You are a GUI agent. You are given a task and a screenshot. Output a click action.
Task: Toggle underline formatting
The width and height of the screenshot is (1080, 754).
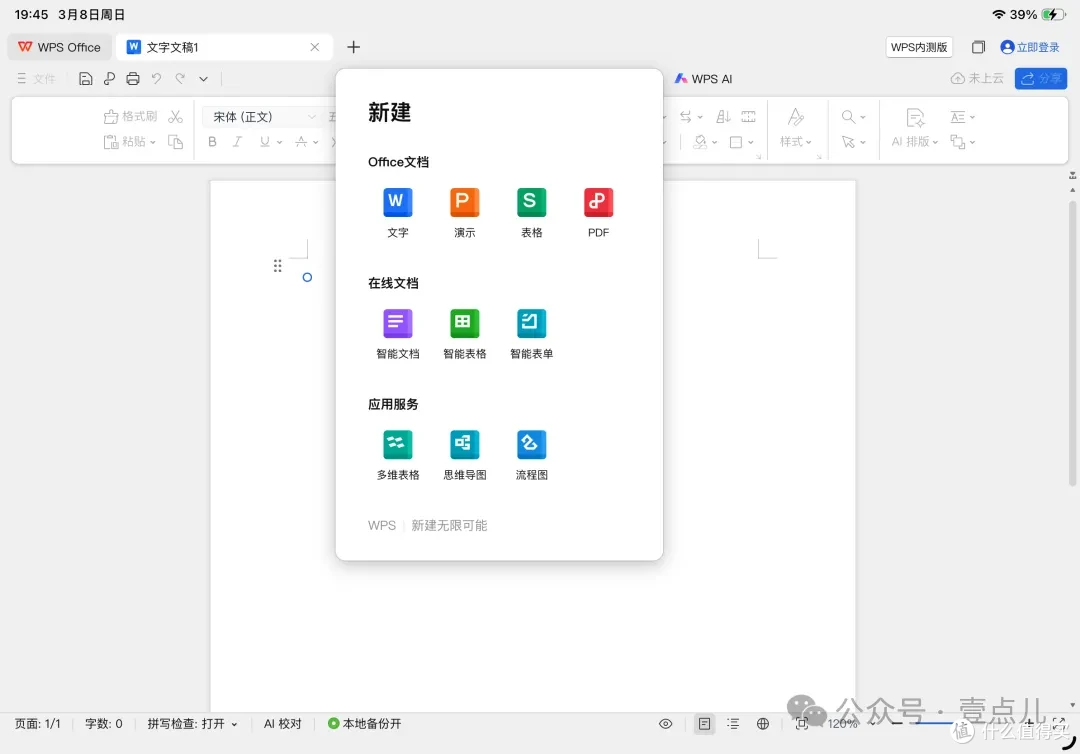(264, 141)
